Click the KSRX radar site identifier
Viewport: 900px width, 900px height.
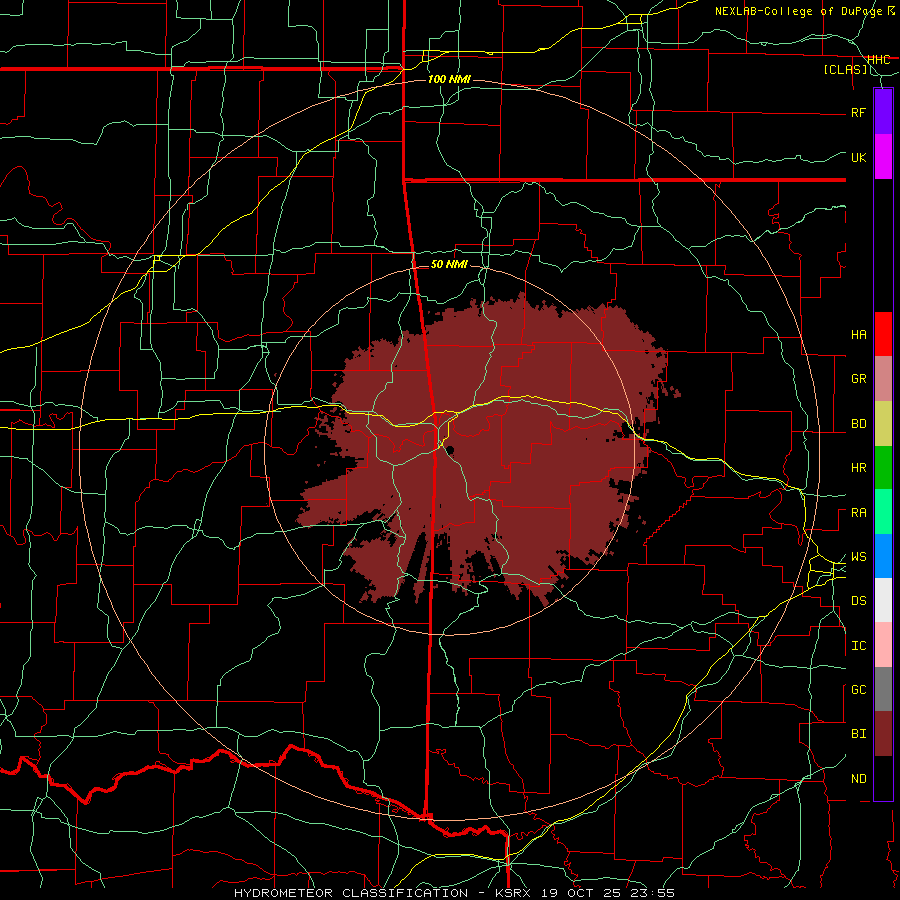(x=513, y=893)
